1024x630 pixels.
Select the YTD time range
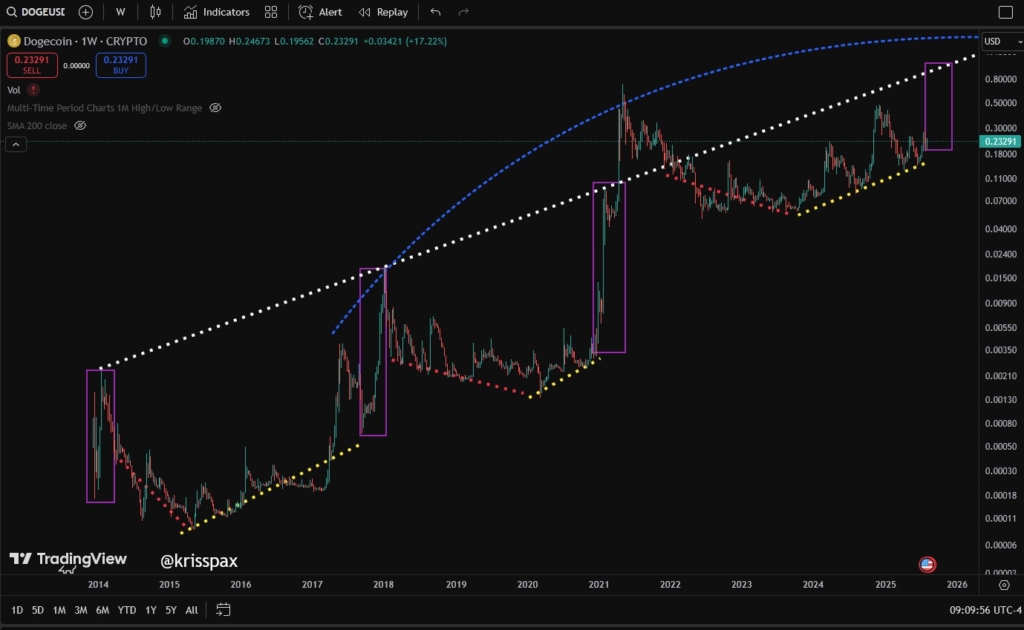point(127,610)
